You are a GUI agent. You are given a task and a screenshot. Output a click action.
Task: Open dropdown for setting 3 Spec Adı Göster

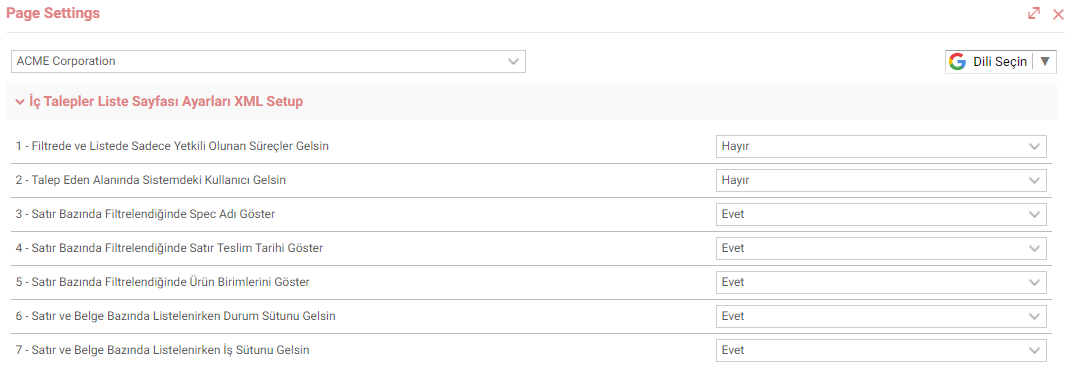tap(881, 214)
